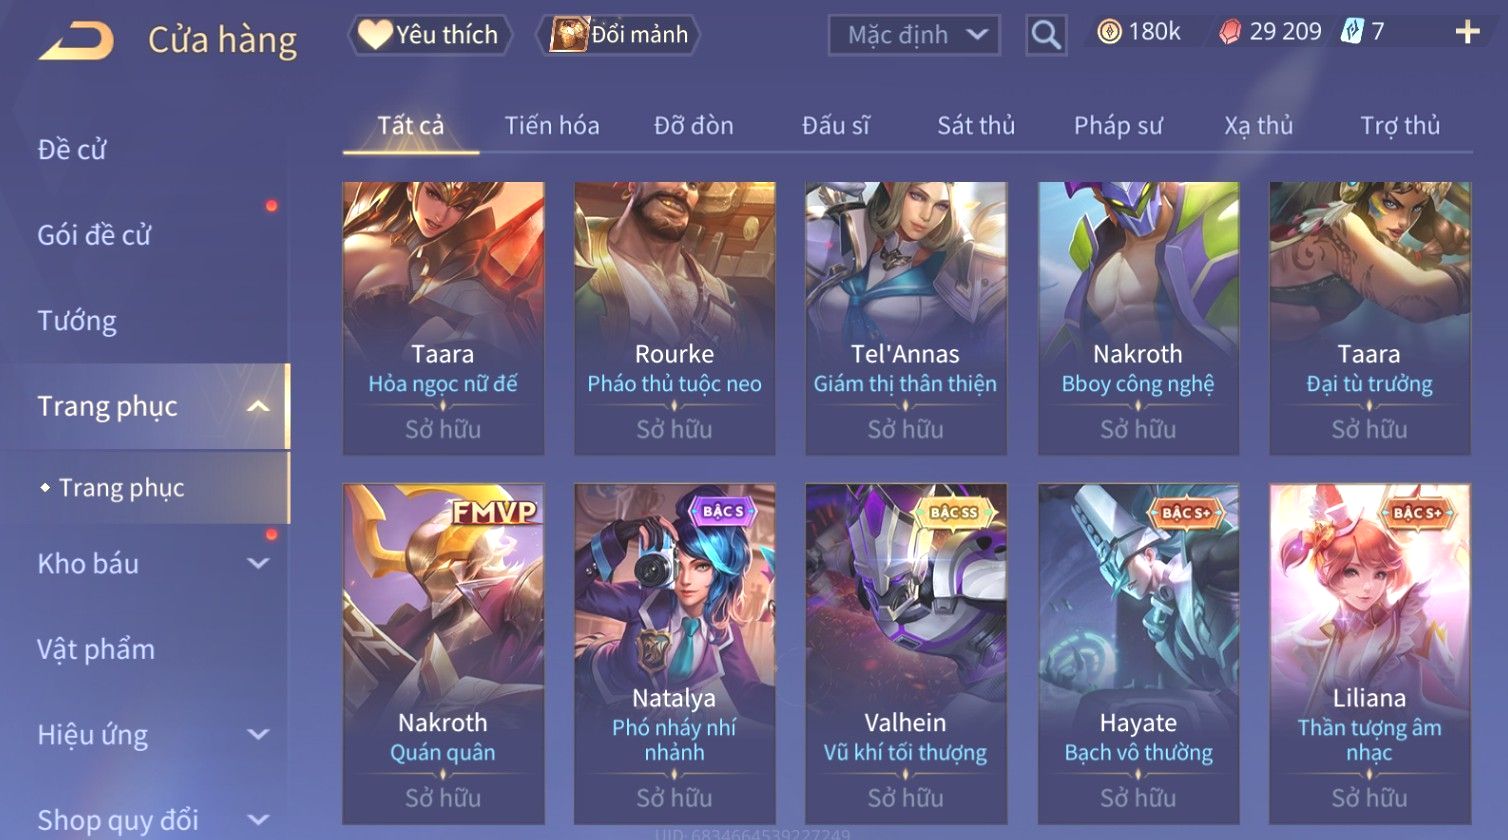1508x840 pixels.
Task: Expand the Kho báu sidebar section
Action: coord(258,563)
